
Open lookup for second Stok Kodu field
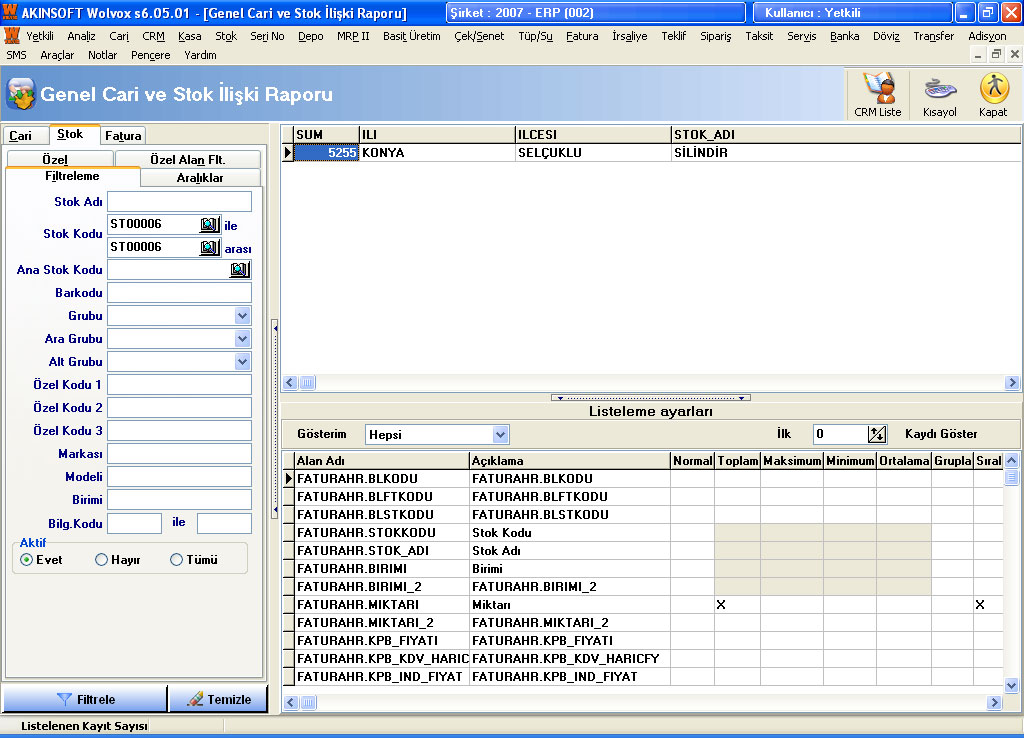(x=209, y=248)
